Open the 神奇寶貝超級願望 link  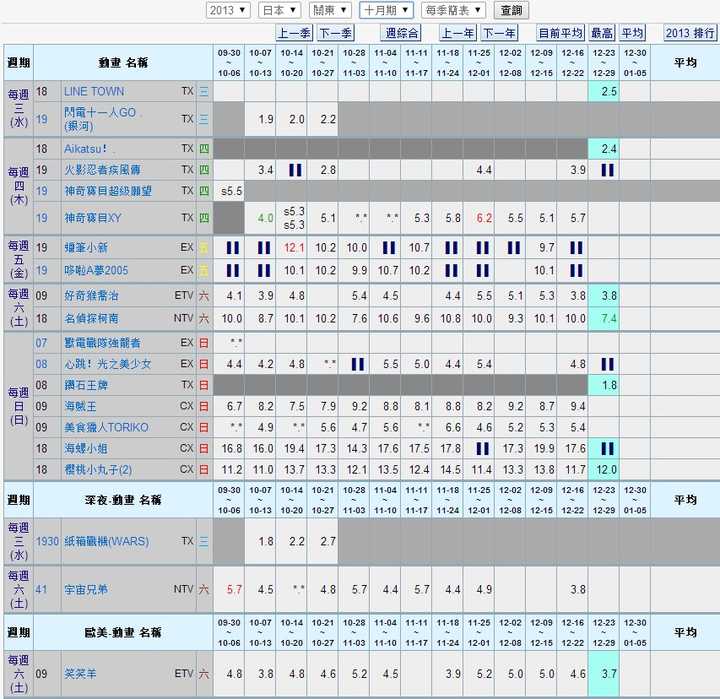pos(108,191)
